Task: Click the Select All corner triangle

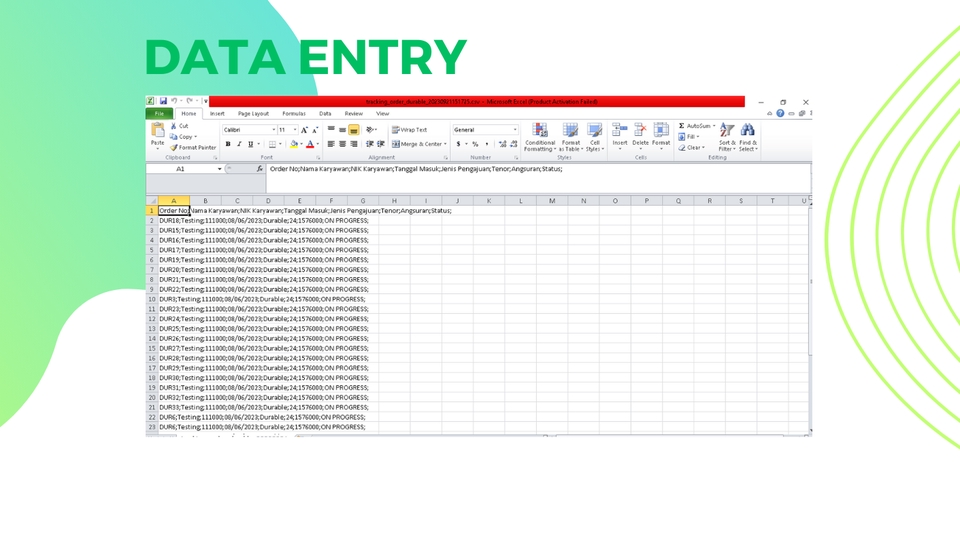Action: [152, 201]
